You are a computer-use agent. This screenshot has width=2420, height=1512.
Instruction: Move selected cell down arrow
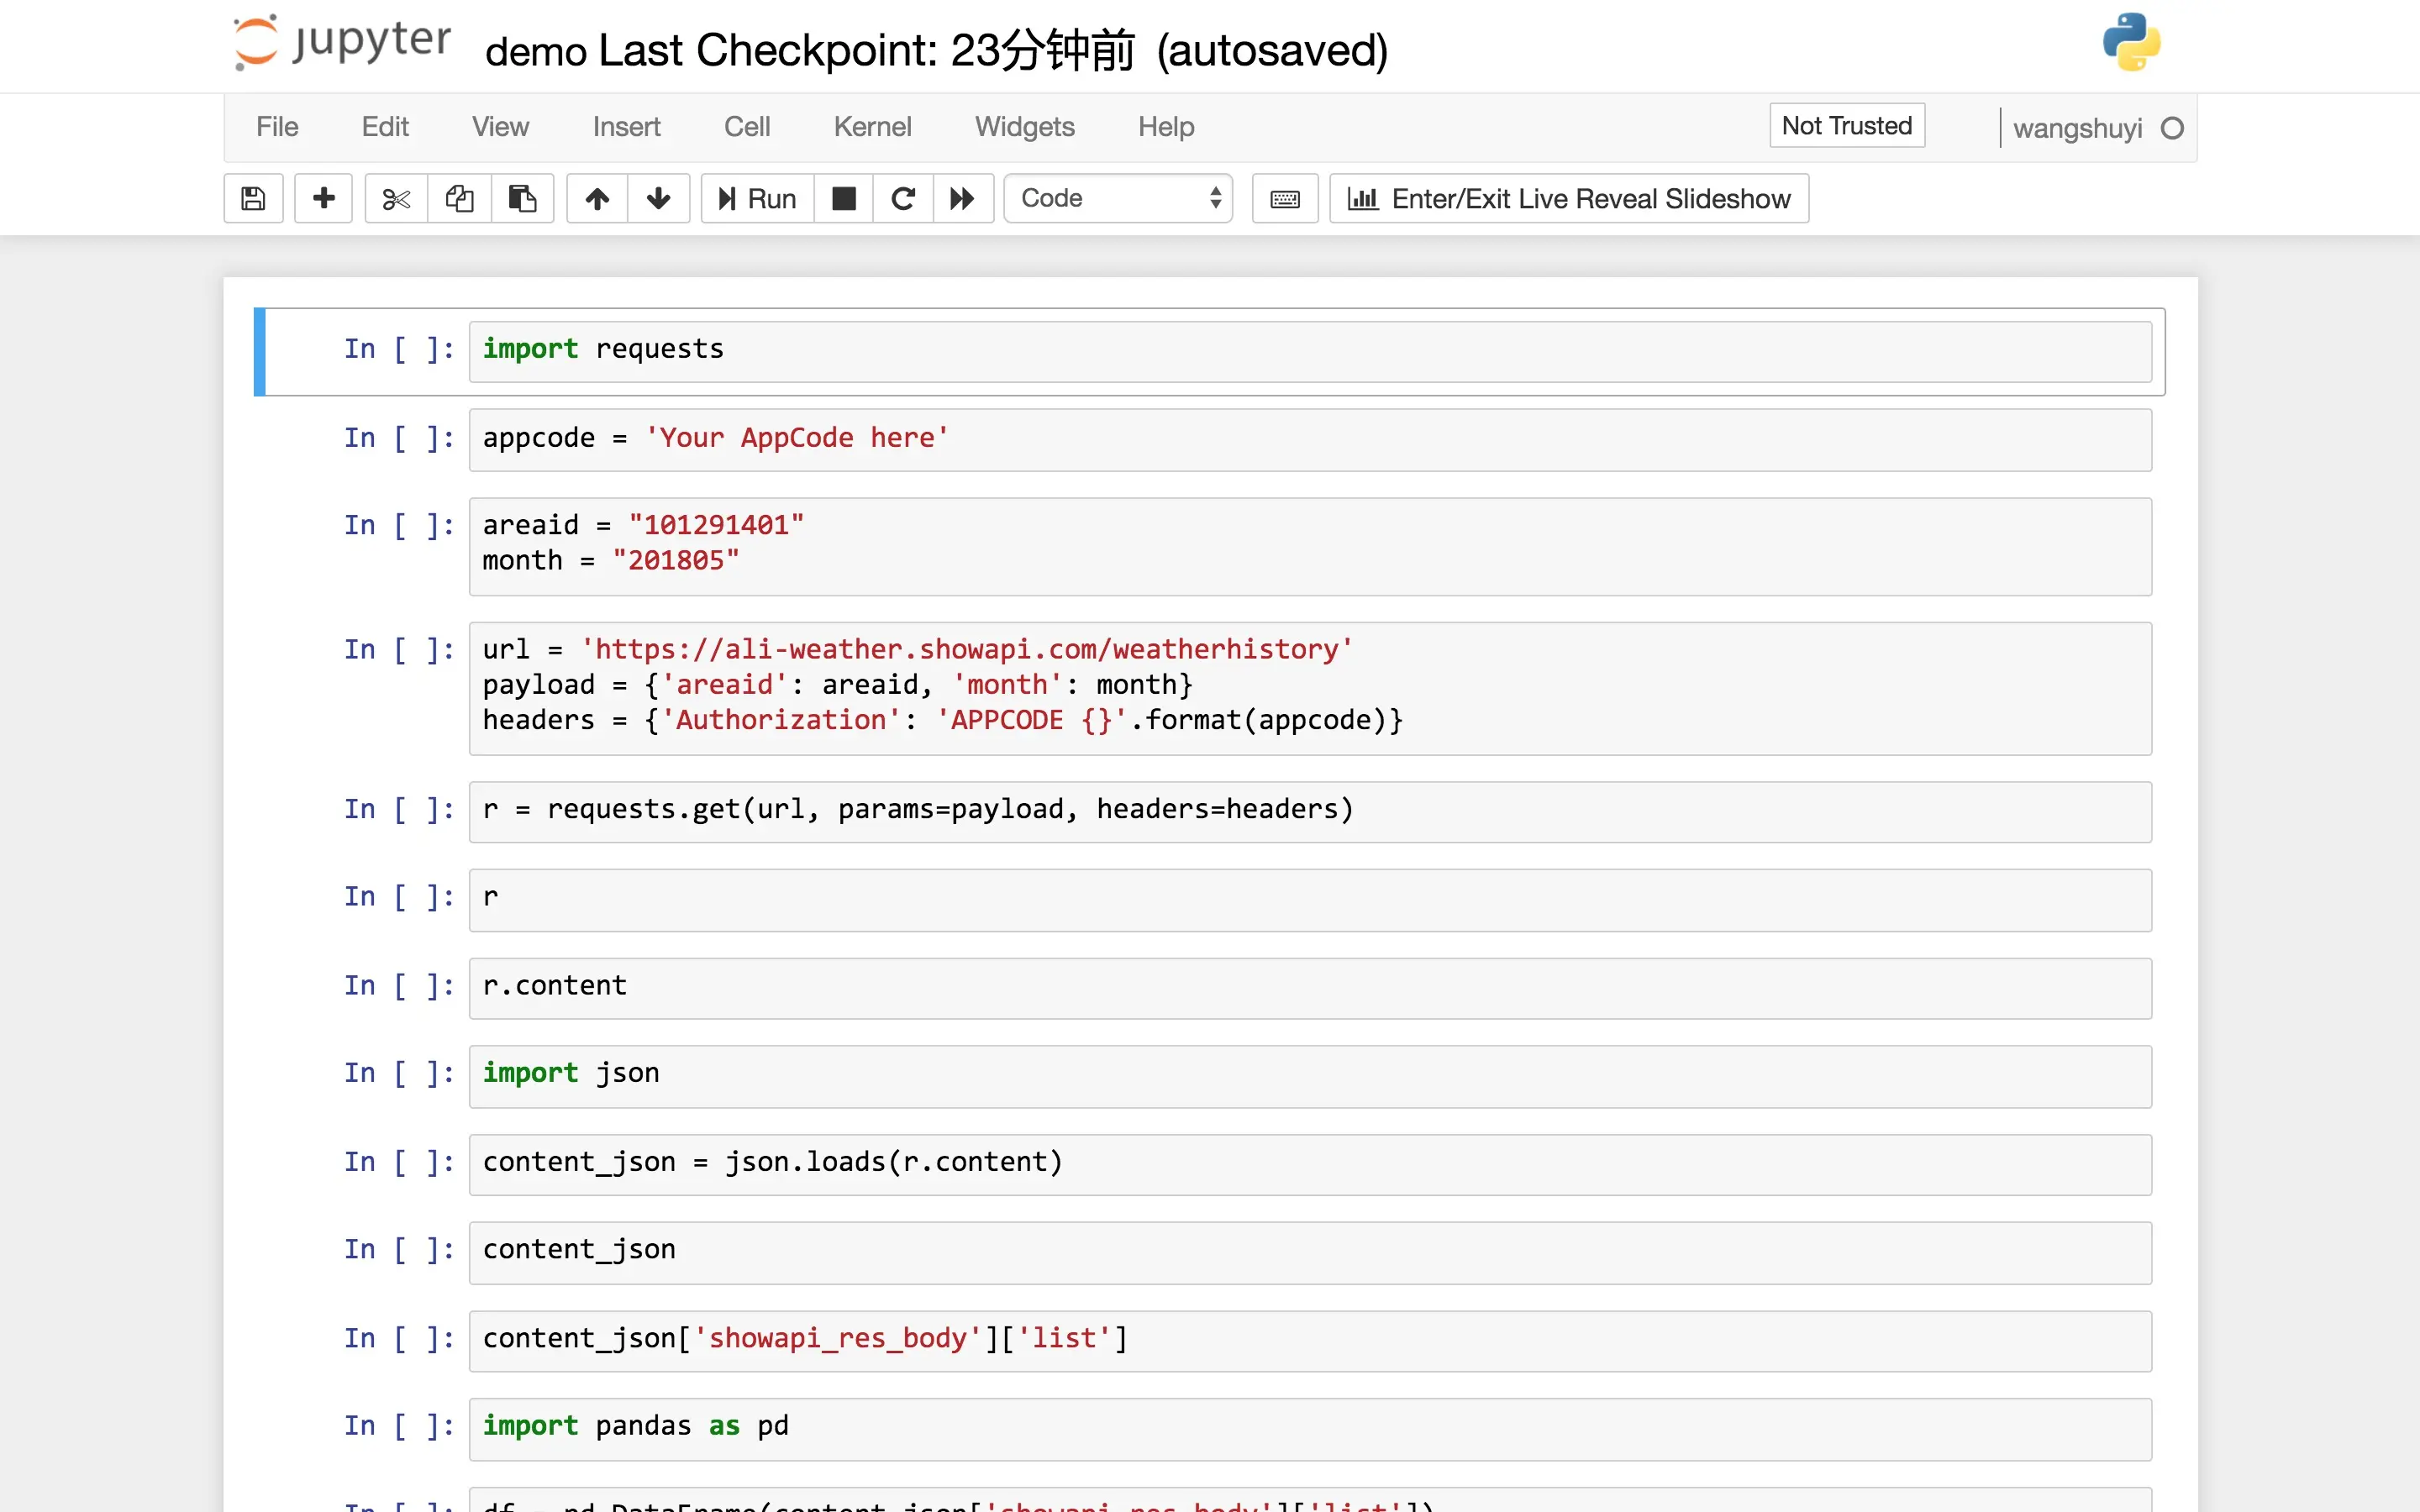pyautogui.click(x=658, y=198)
